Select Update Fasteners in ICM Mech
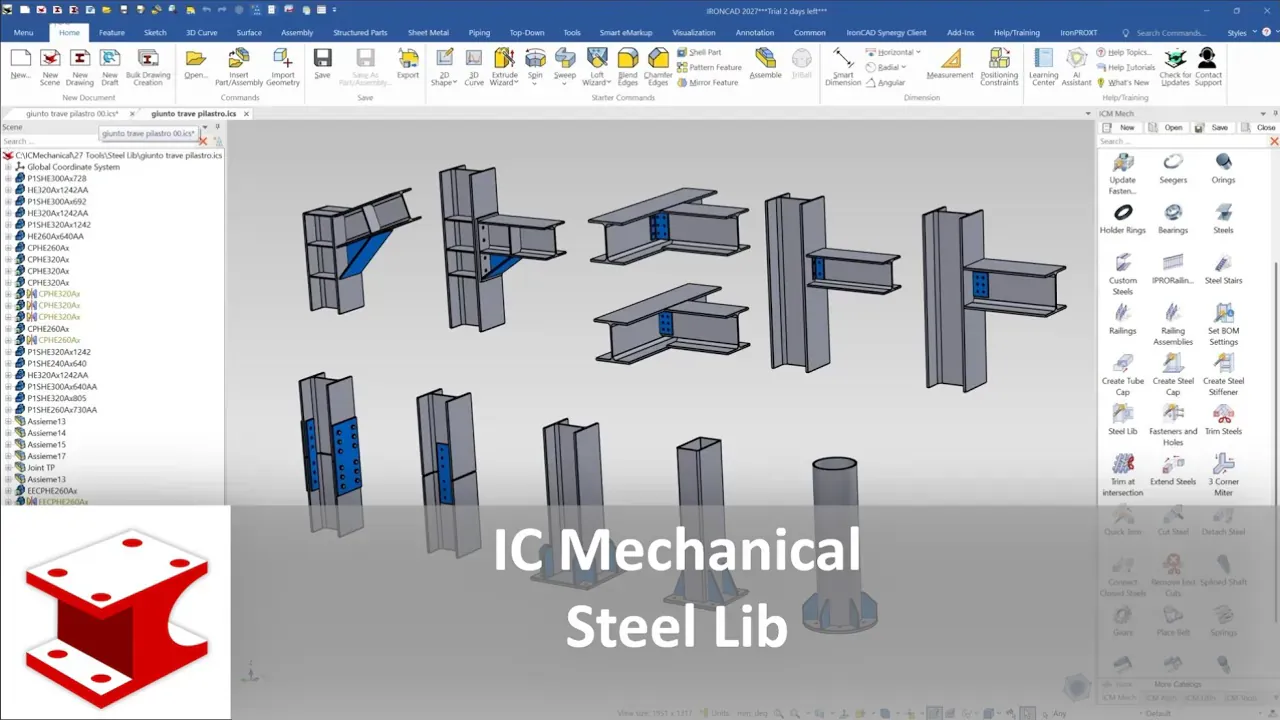 (x=1123, y=174)
